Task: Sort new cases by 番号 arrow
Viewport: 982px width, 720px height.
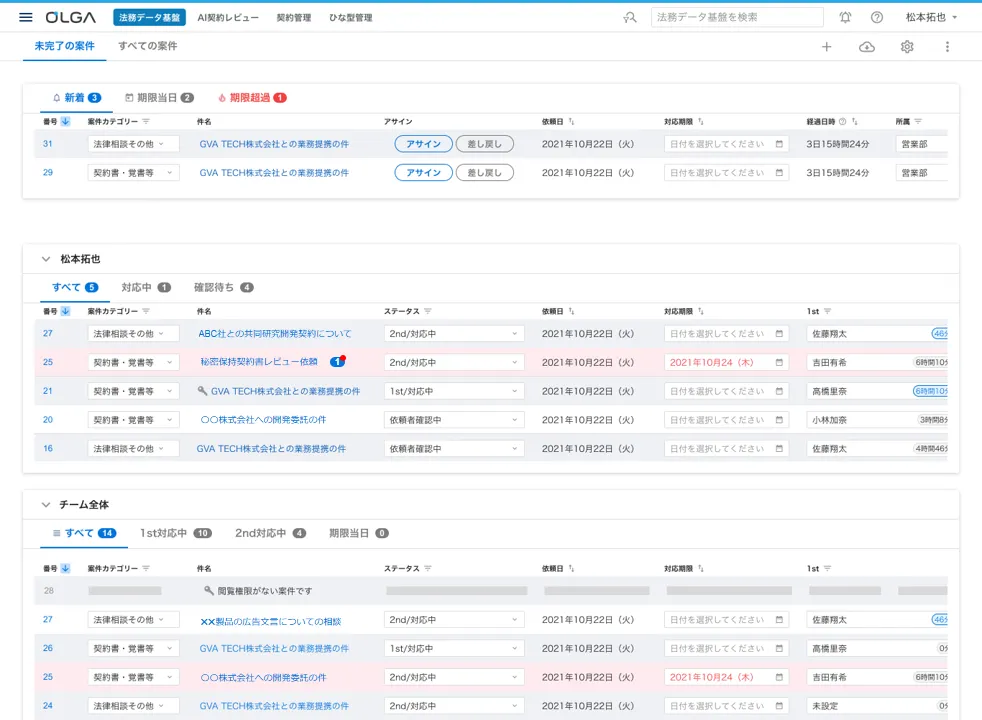Action: [x=66, y=121]
